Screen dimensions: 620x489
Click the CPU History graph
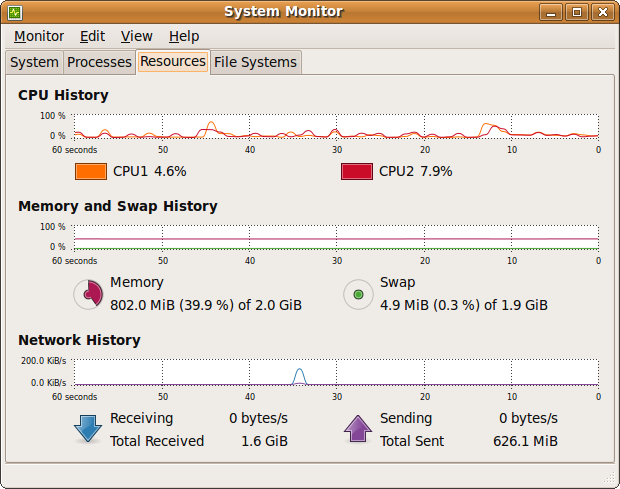(x=336, y=125)
